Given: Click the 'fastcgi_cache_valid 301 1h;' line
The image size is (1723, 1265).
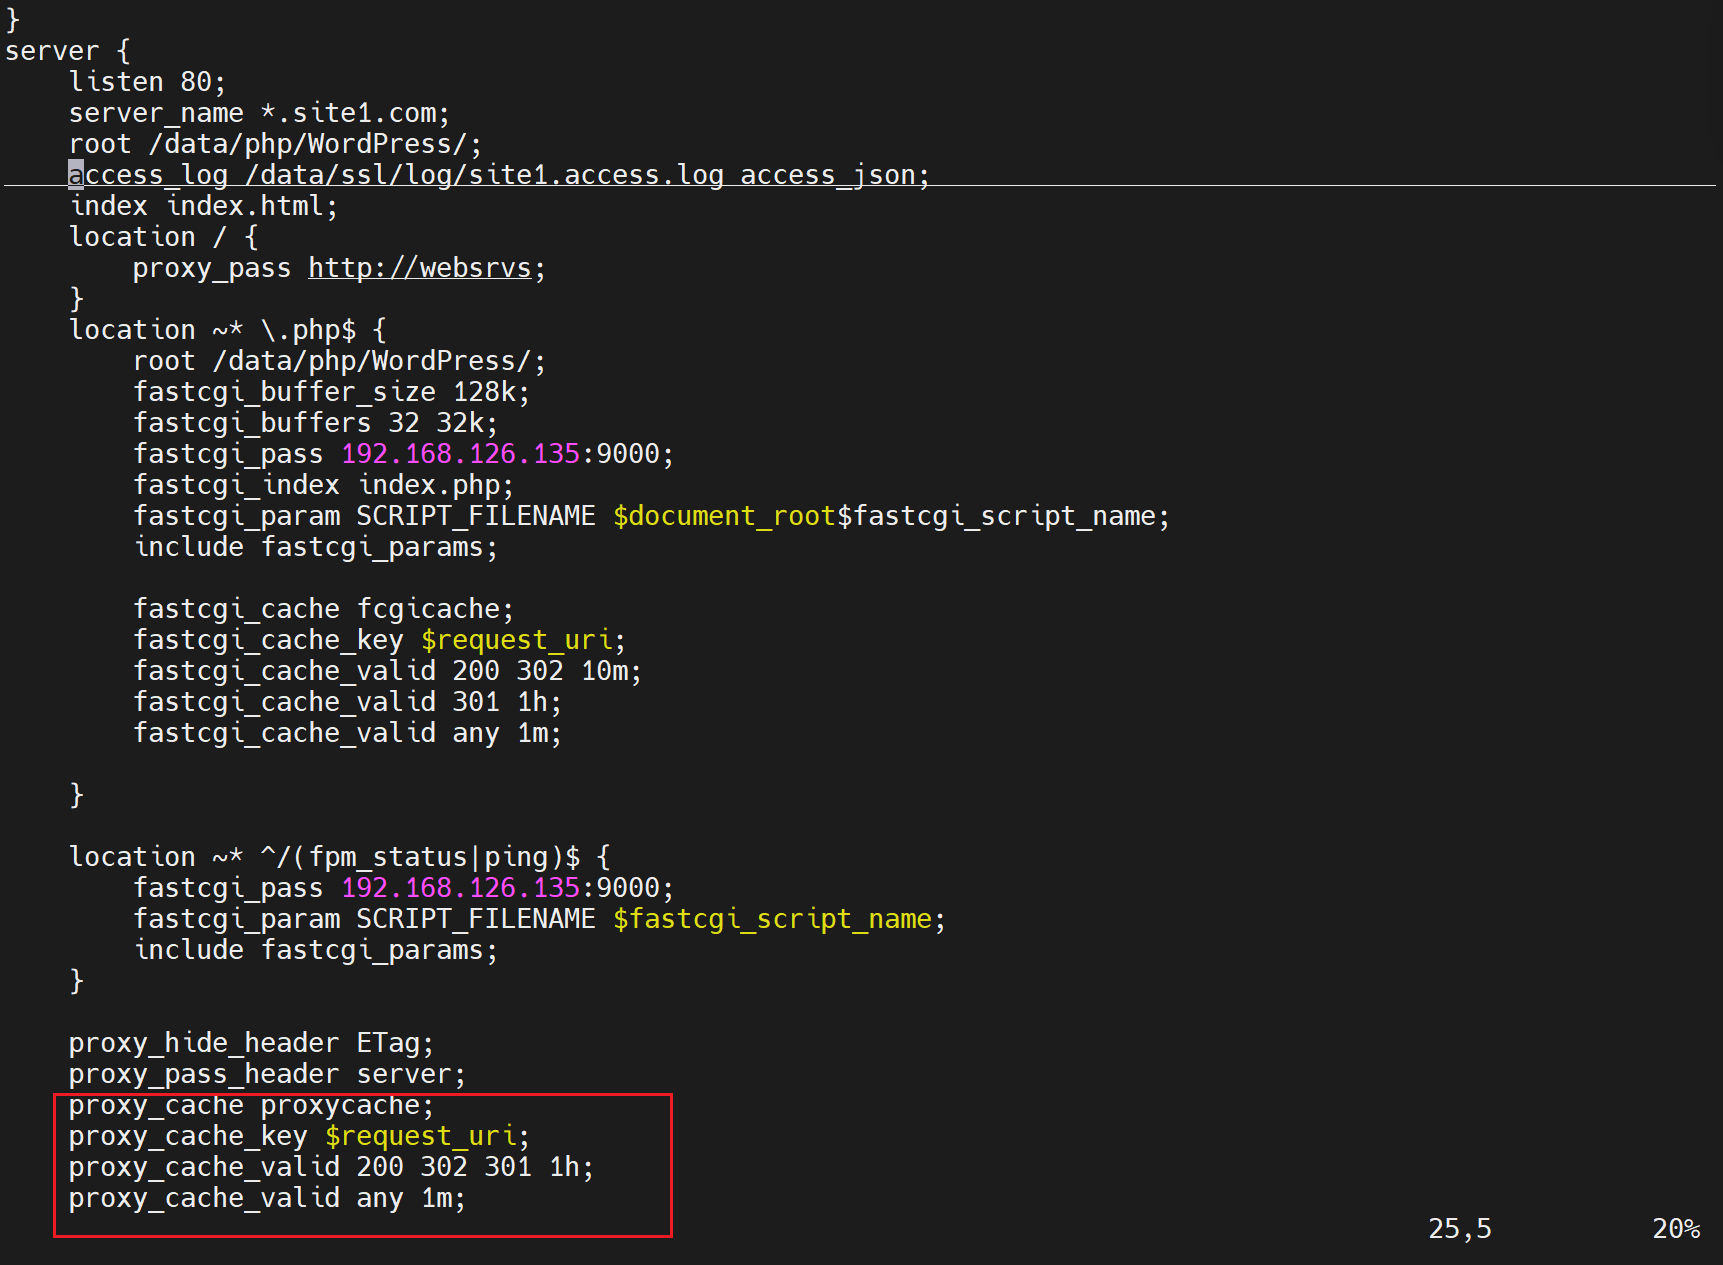Looking at the screenshot, I should [x=347, y=702].
